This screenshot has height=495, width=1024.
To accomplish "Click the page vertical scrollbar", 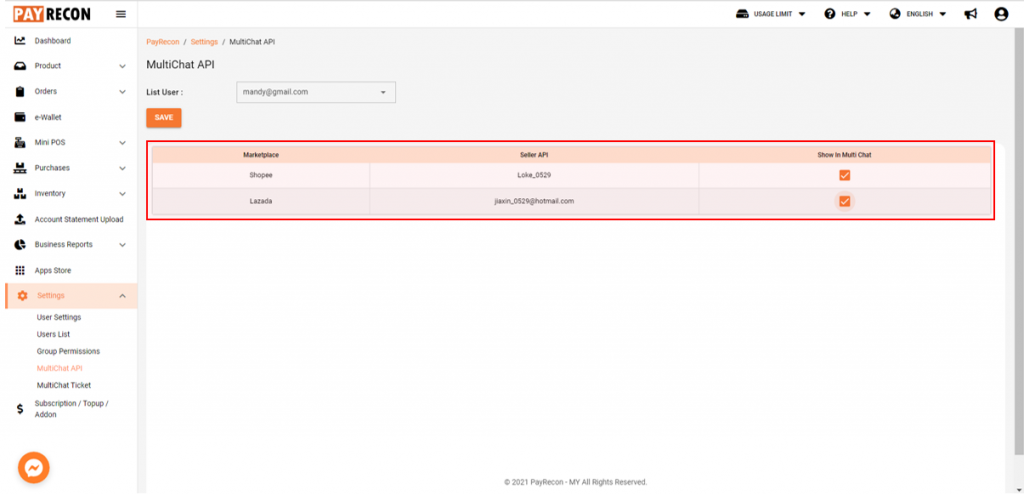I will pyautogui.click(x=1019, y=242).
